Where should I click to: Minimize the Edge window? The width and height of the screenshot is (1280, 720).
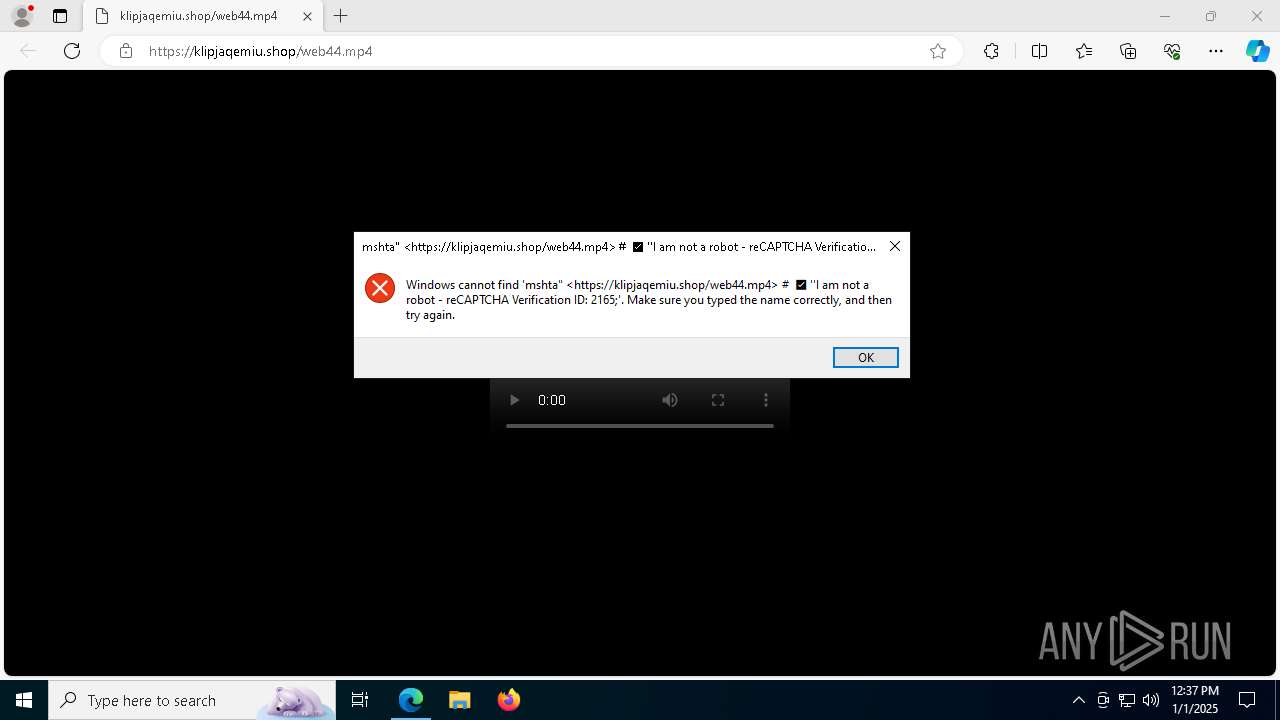pyautogui.click(x=1164, y=16)
